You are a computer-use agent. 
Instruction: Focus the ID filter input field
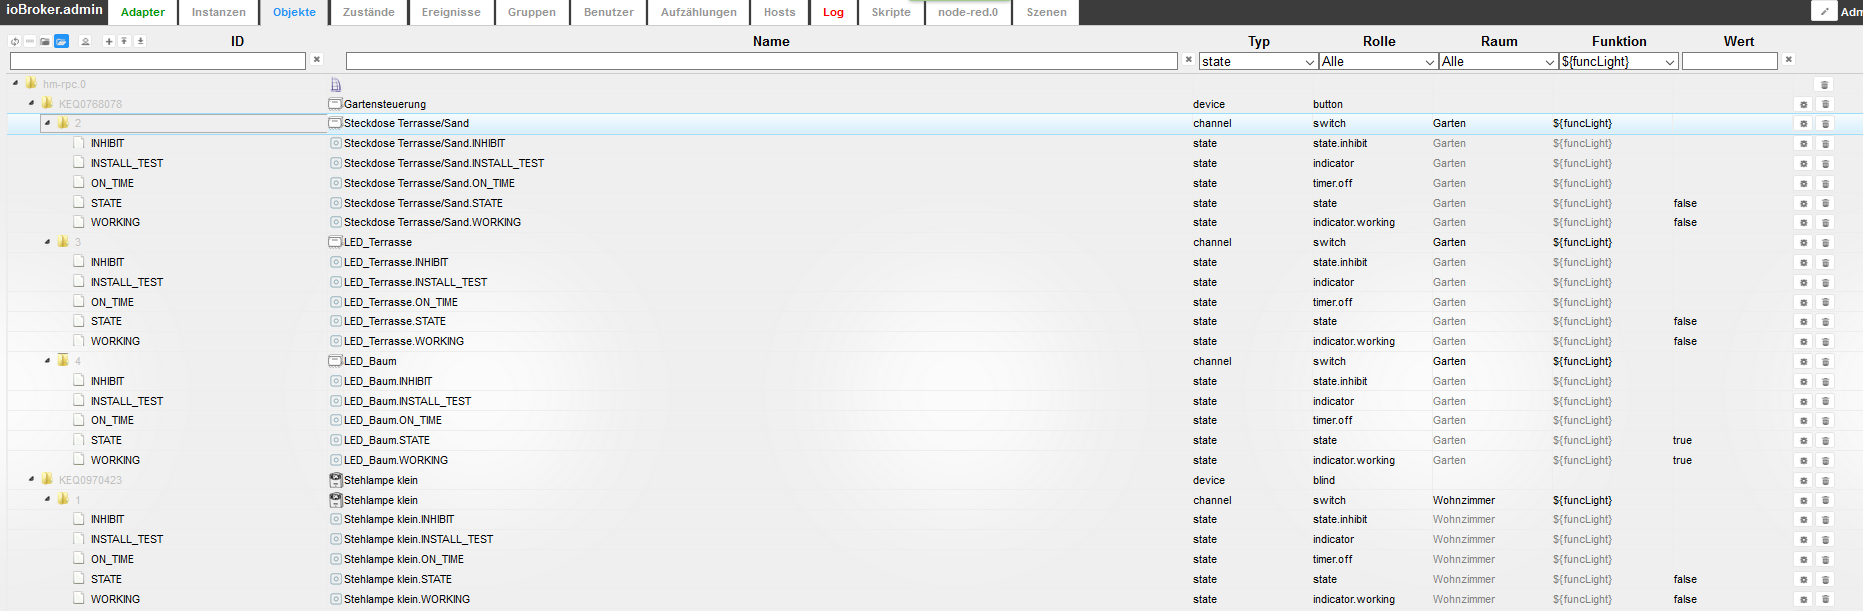[158, 61]
